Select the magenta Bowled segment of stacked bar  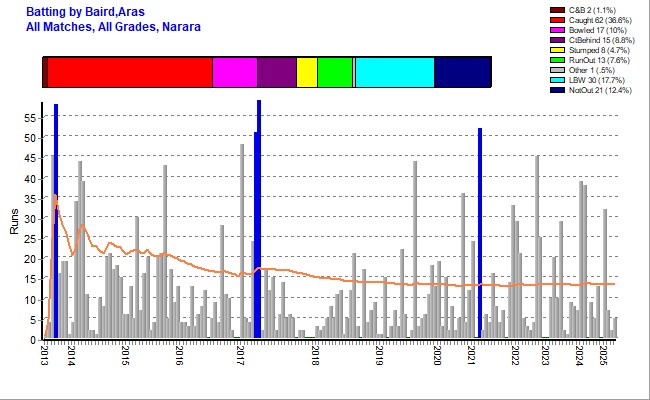point(235,73)
